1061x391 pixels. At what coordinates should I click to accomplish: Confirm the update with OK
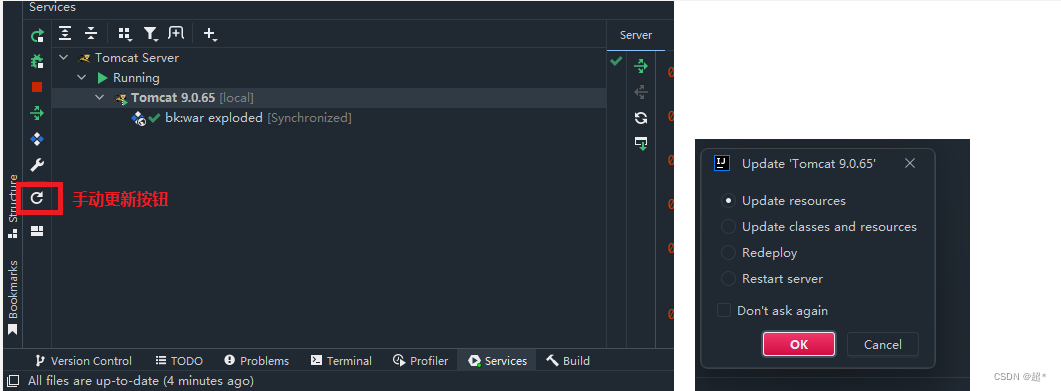point(798,344)
